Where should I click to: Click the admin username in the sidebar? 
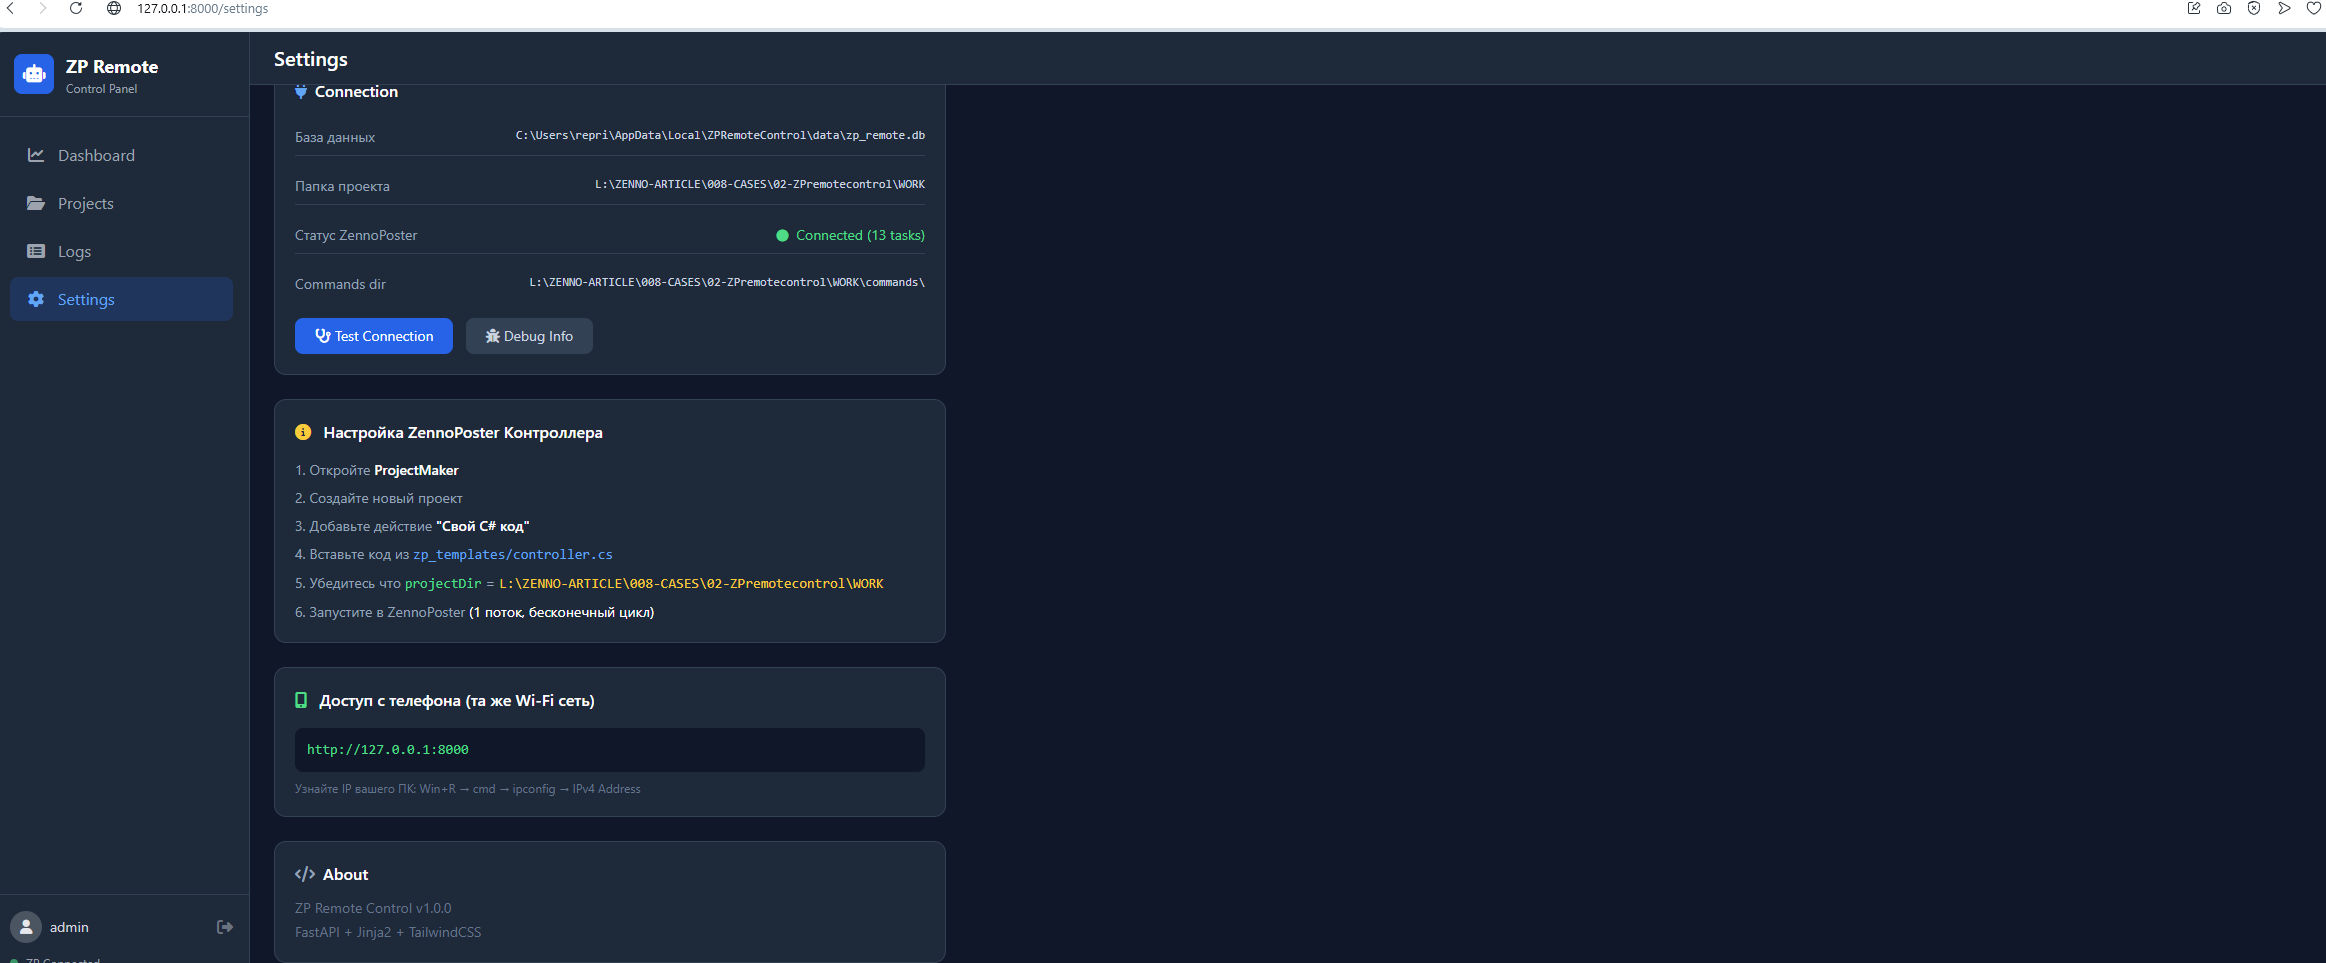click(69, 927)
